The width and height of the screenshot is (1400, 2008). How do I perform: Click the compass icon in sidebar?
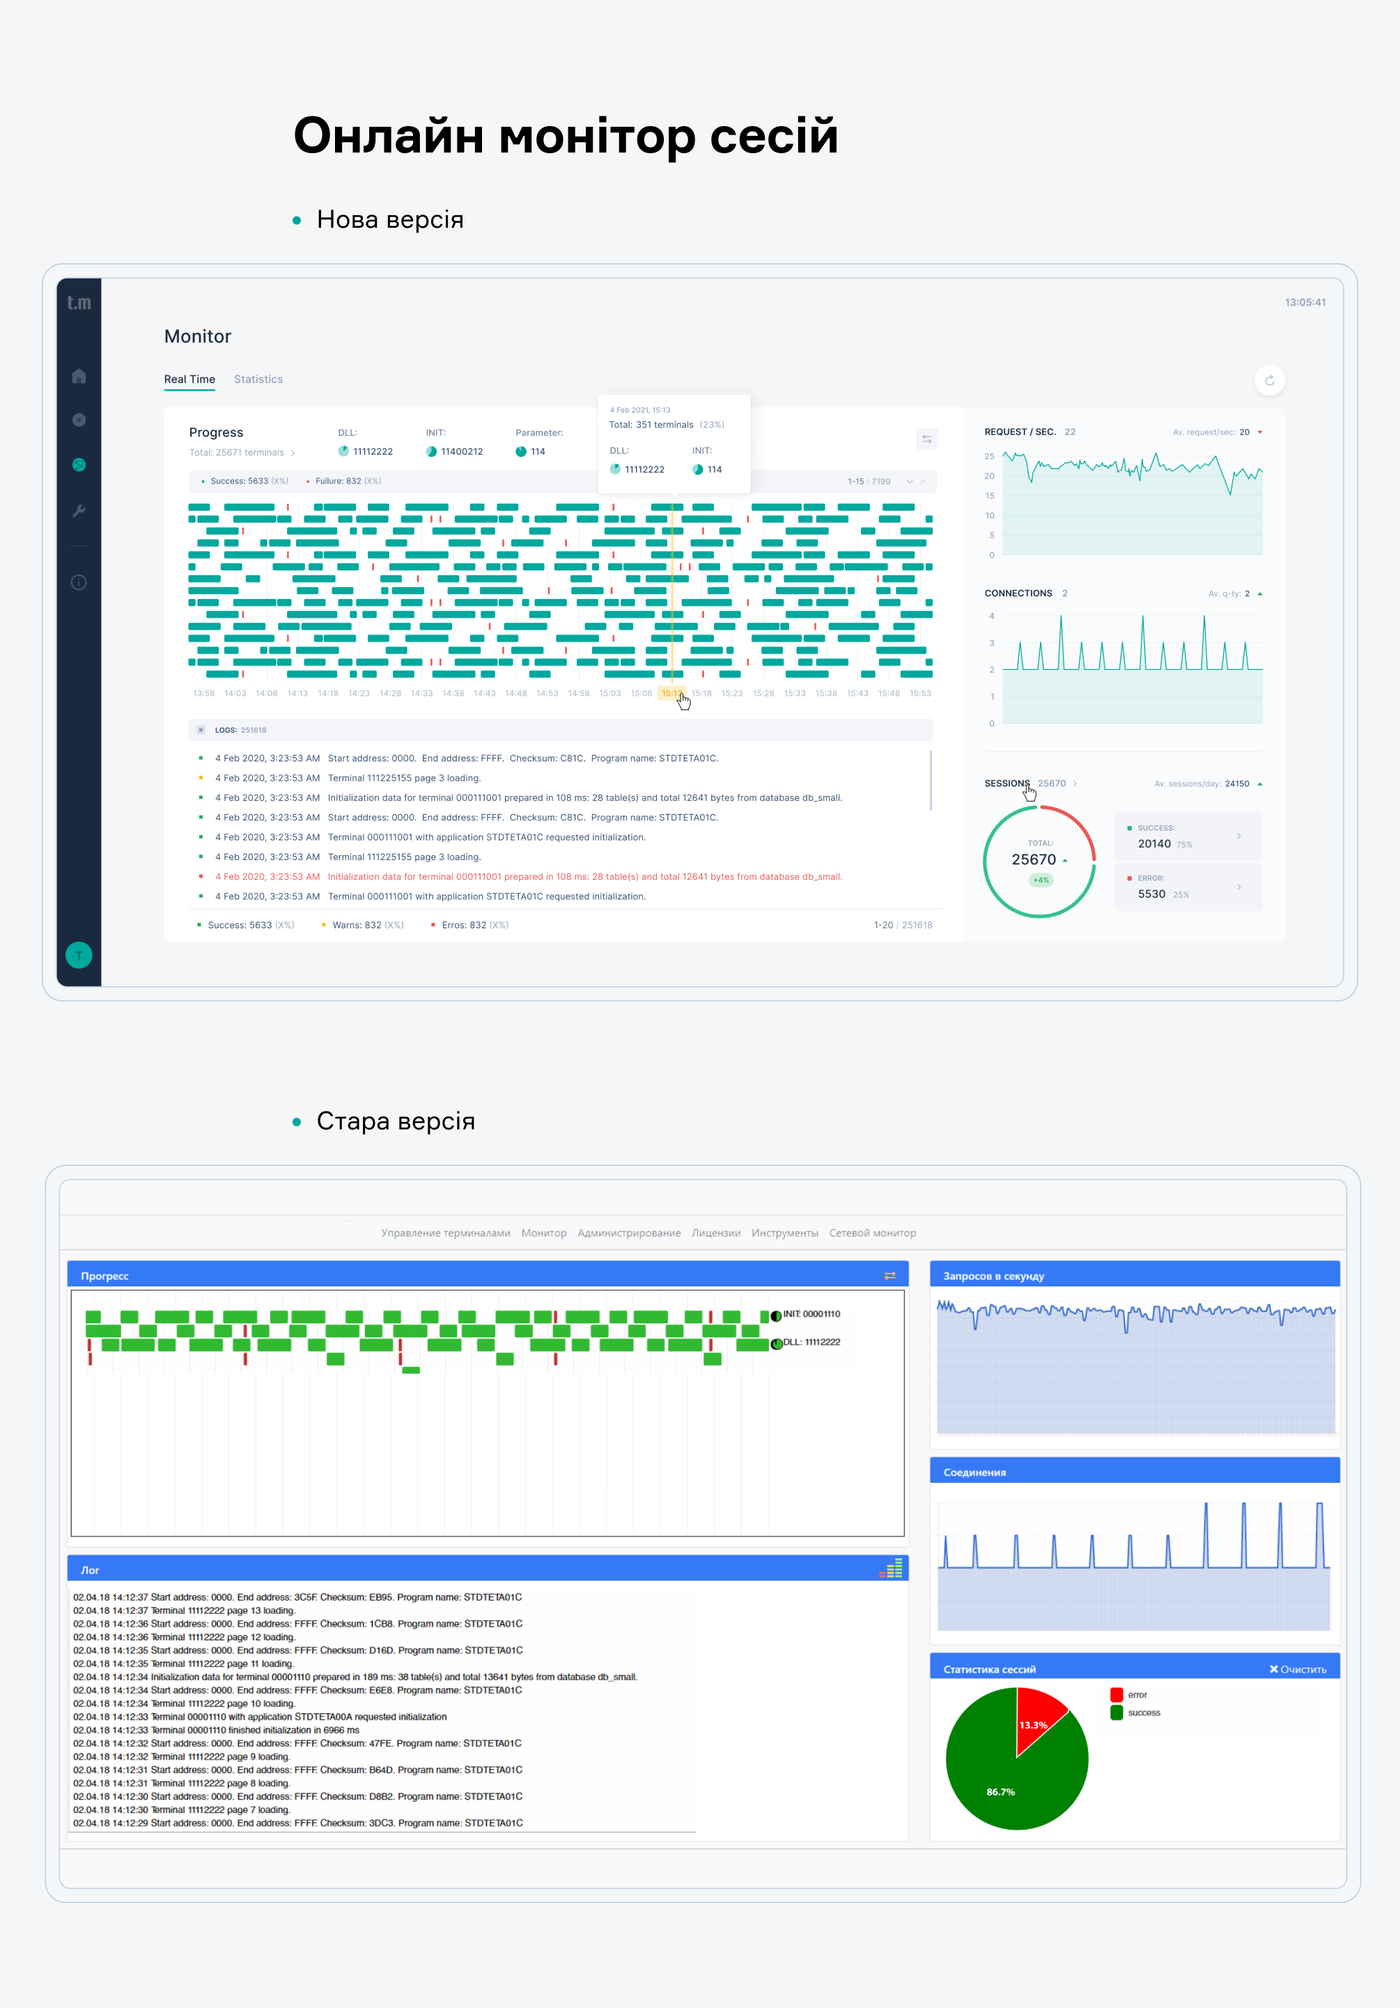point(79,420)
